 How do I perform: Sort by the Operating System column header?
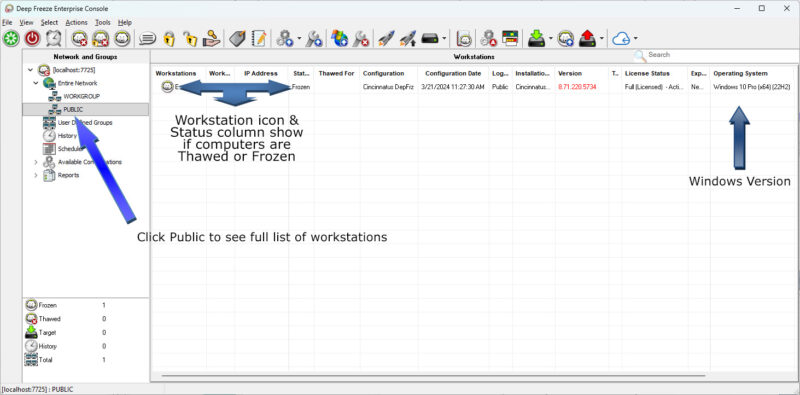[x=752, y=73]
